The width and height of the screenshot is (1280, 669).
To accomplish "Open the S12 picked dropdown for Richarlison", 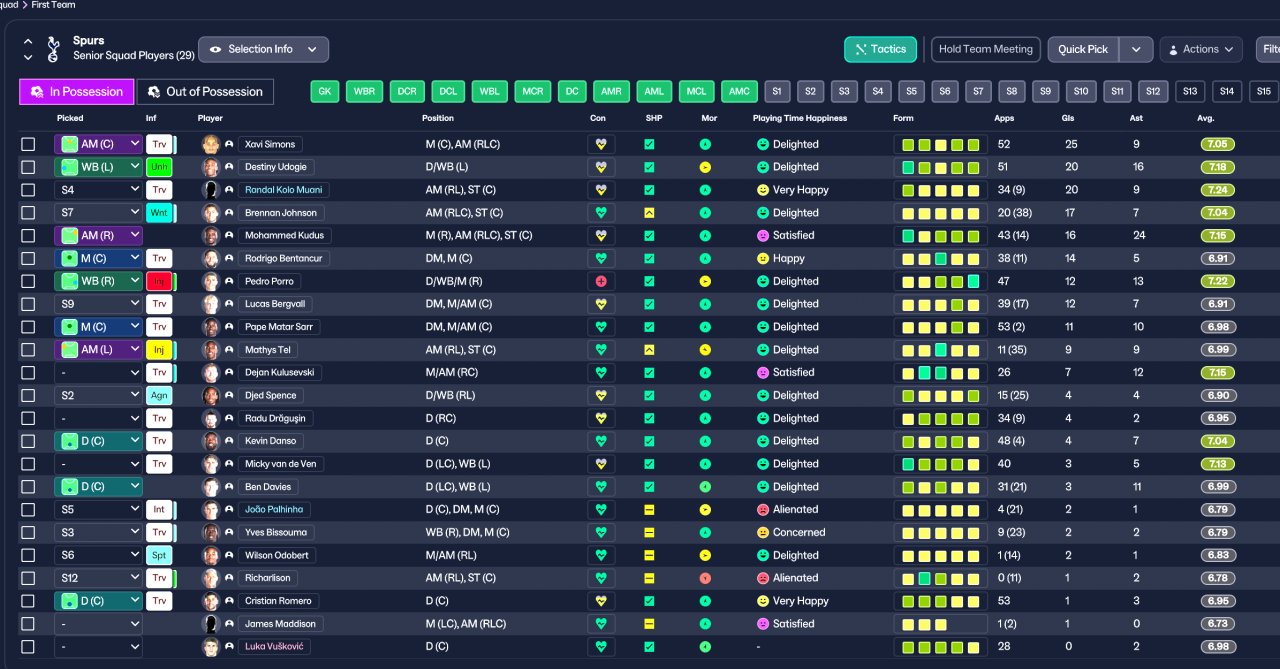I will [x=98, y=578].
